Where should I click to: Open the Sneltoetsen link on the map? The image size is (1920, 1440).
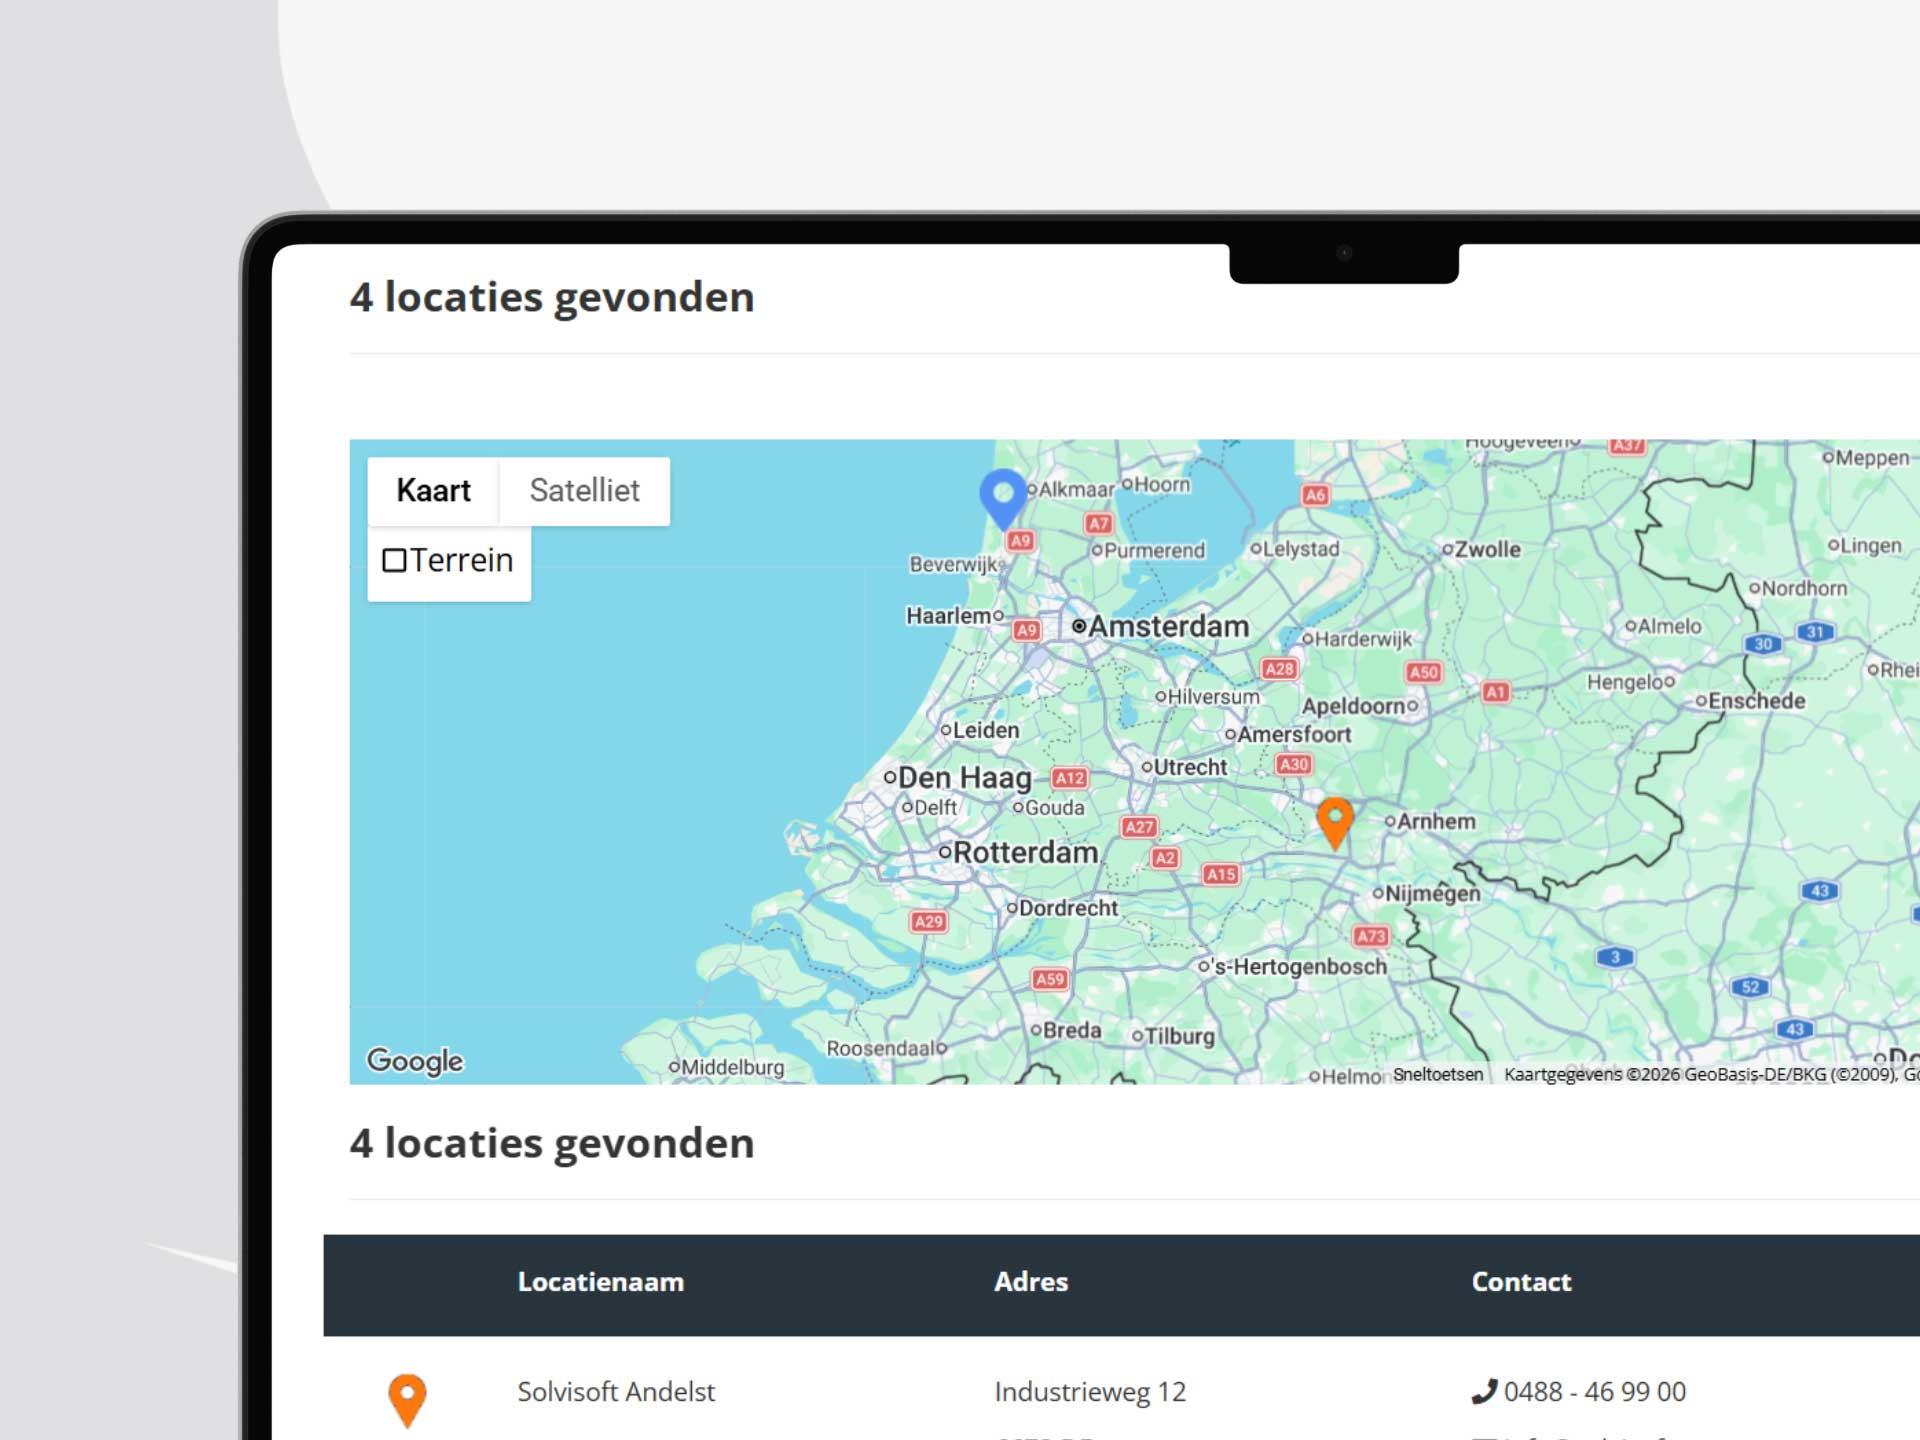(1438, 1074)
